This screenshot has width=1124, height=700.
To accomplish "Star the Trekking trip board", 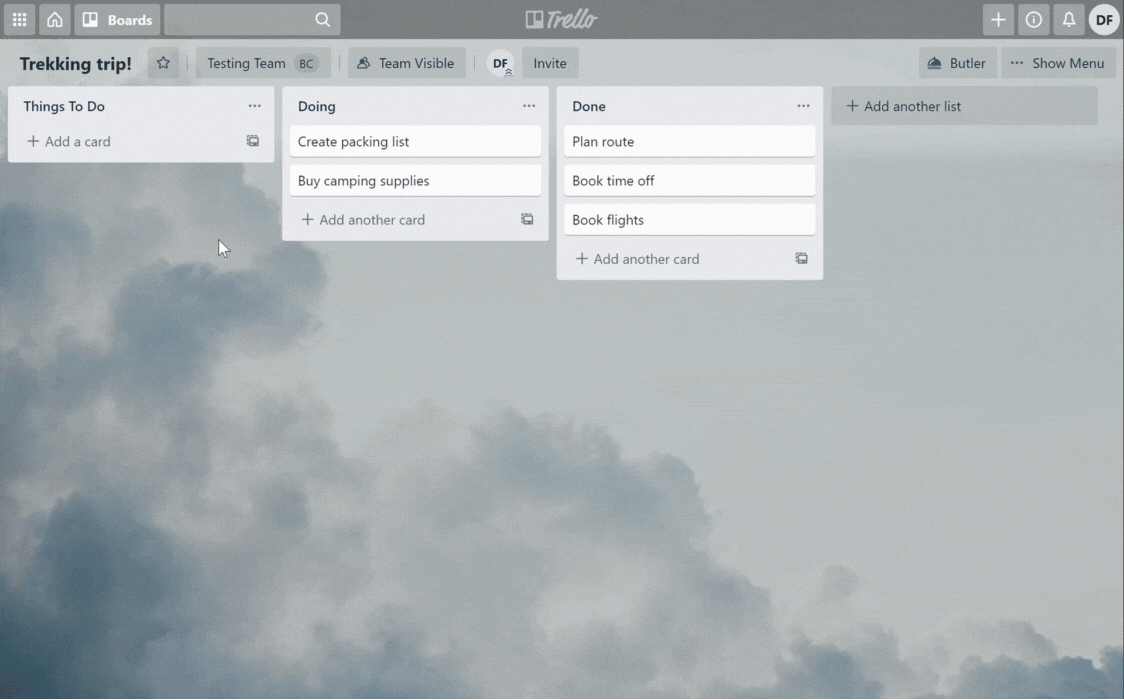I will (163, 63).
